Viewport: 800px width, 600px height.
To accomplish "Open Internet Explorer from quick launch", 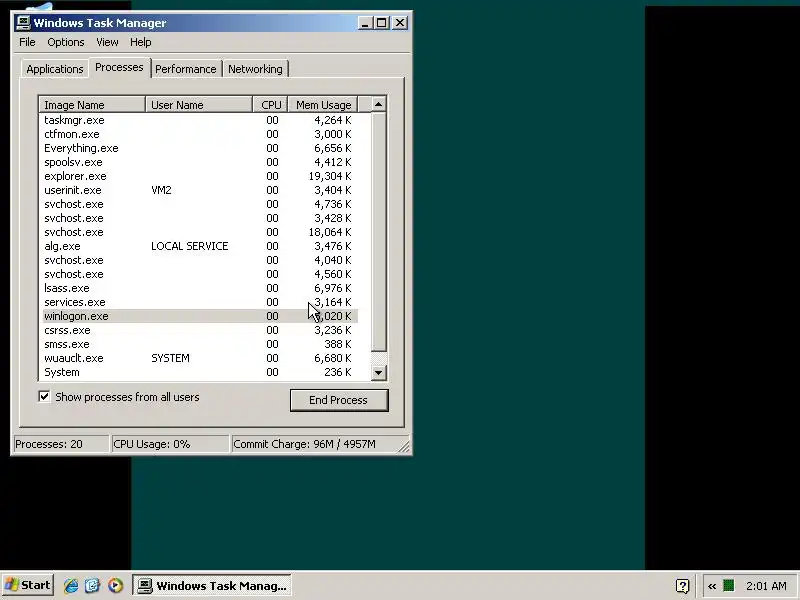I will pyautogui.click(x=71, y=585).
